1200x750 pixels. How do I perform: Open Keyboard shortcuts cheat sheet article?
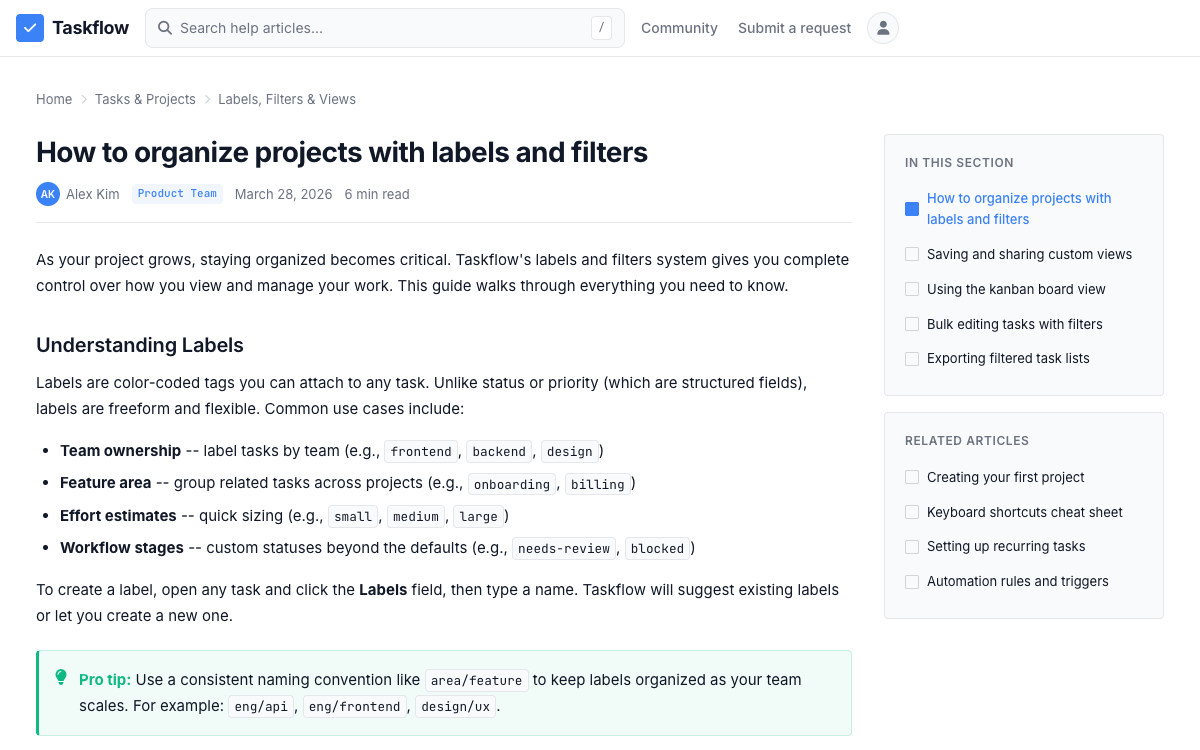[x=1025, y=512]
